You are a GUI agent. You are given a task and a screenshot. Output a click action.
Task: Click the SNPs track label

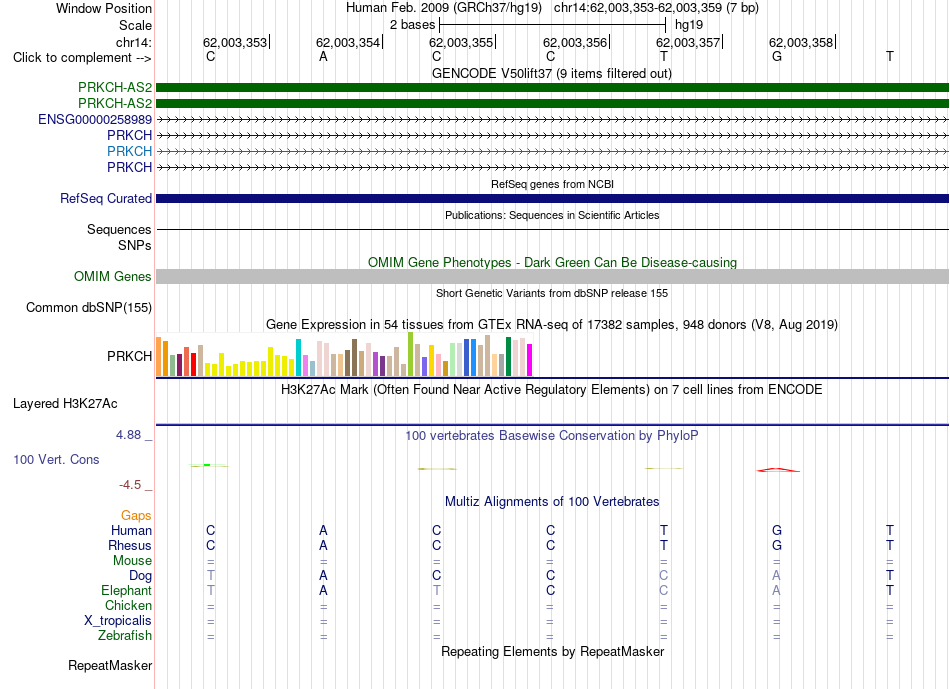pos(135,245)
